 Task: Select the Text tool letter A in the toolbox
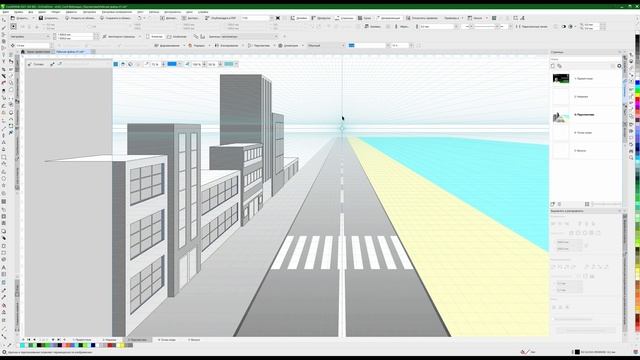point(4,268)
